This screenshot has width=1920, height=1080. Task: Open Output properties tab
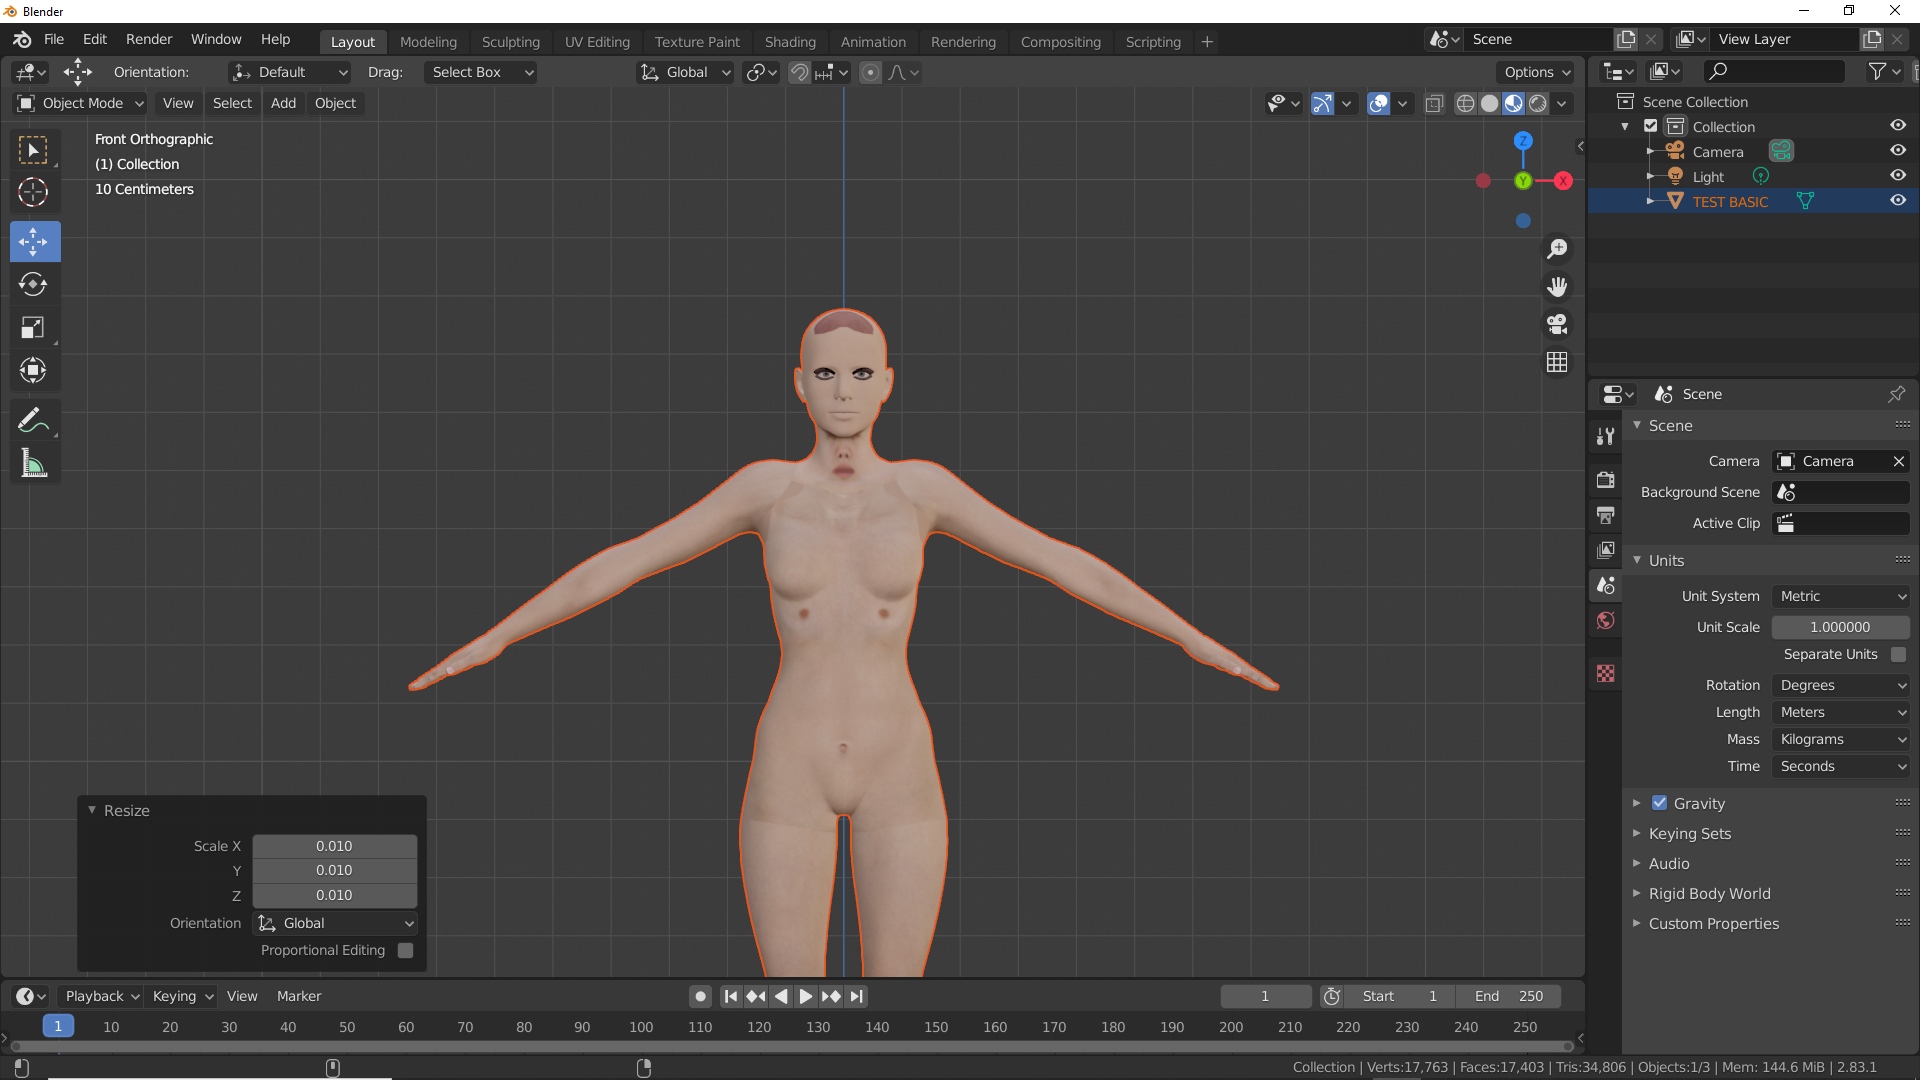coord(1605,515)
